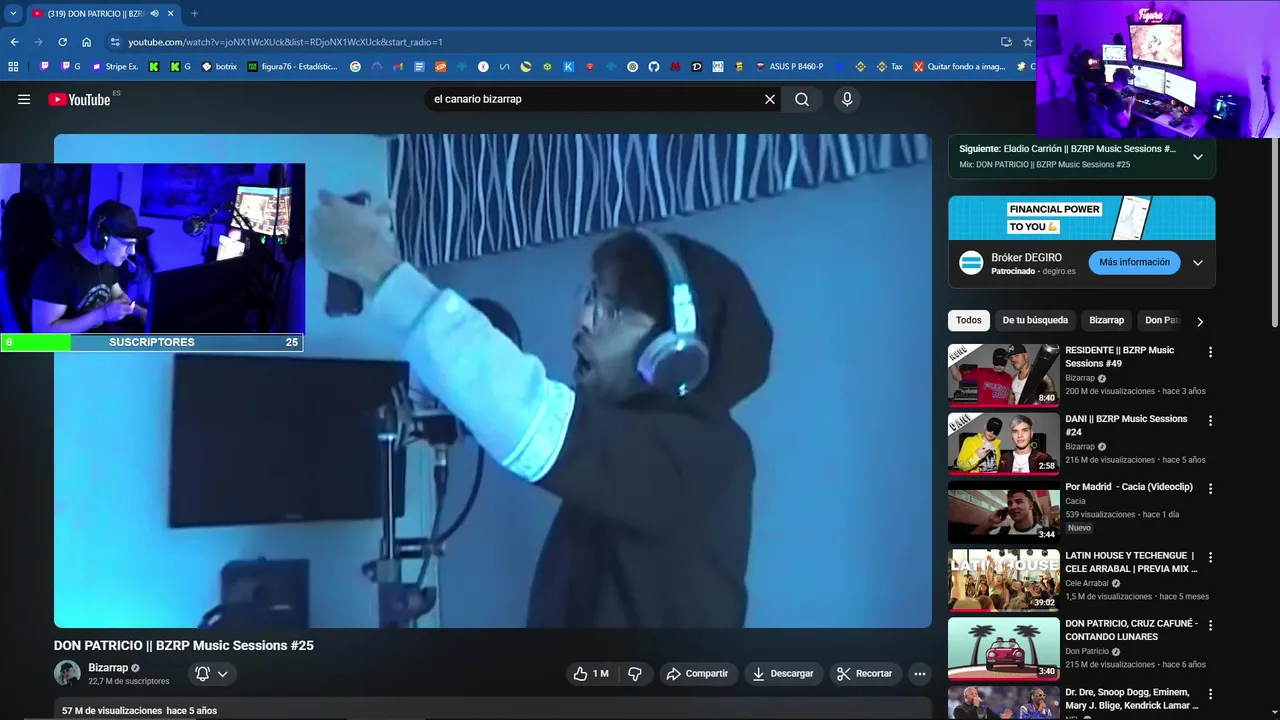This screenshot has width=1280, height=720.
Task: Open the ASUS P B460-P bookmark
Action: [789, 67]
